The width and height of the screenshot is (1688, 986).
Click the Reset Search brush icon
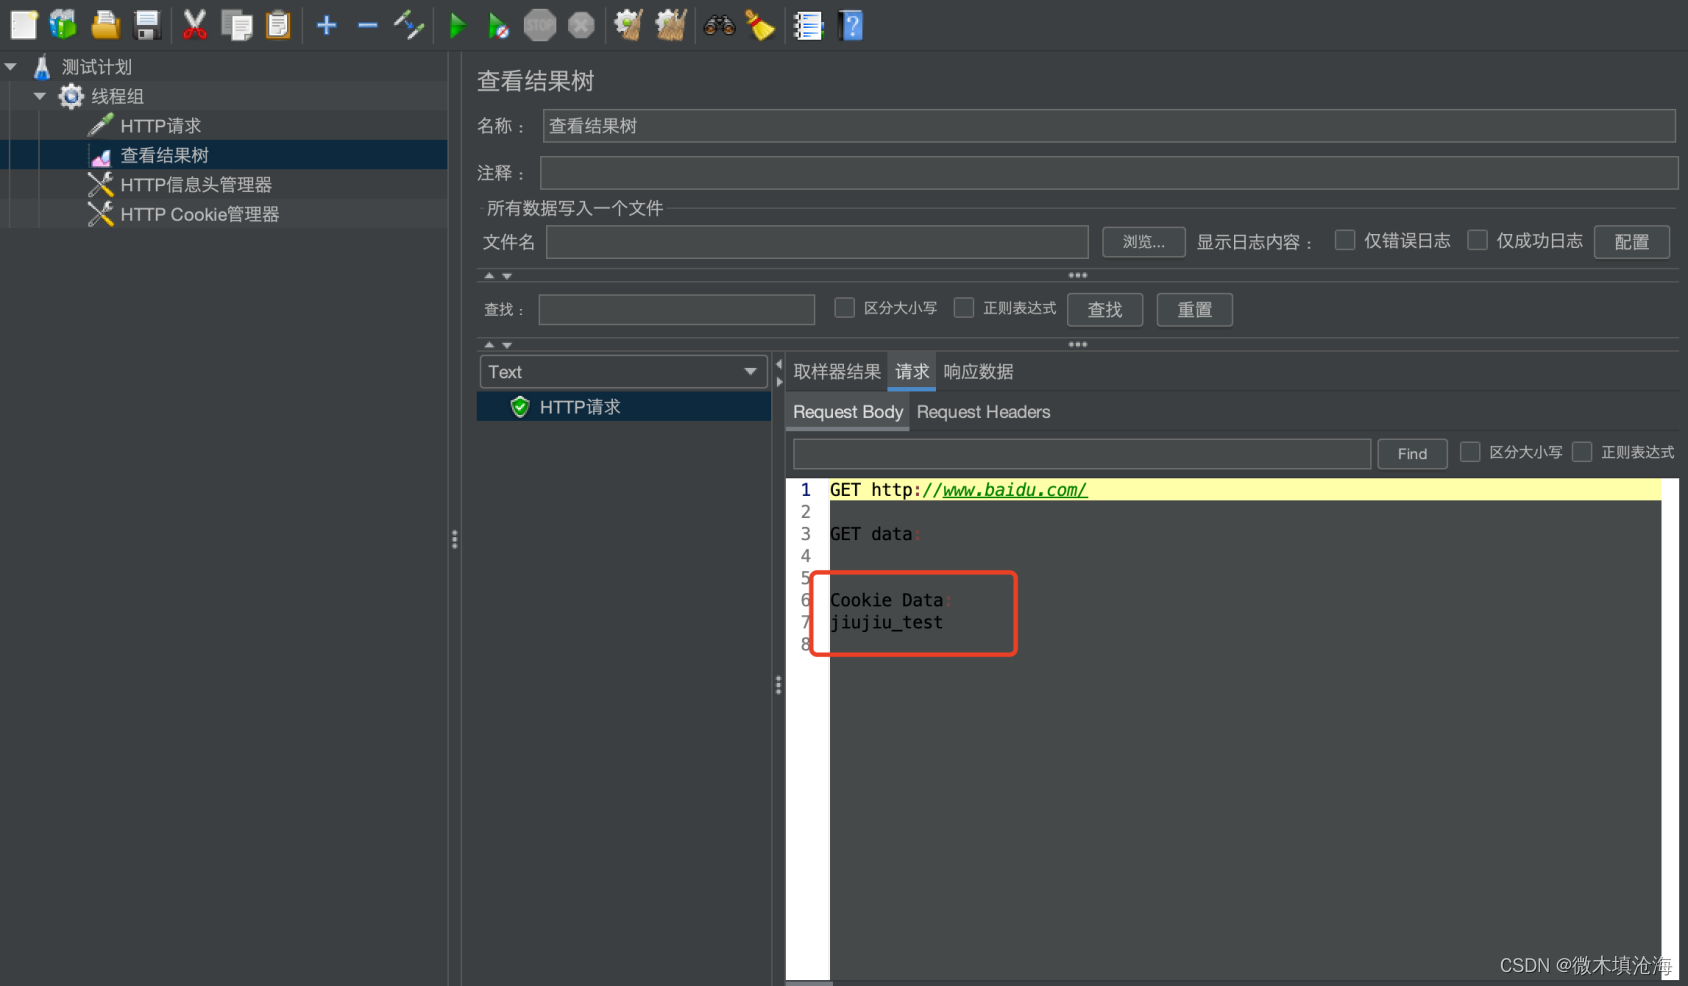pyautogui.click(x=760, y=25)
